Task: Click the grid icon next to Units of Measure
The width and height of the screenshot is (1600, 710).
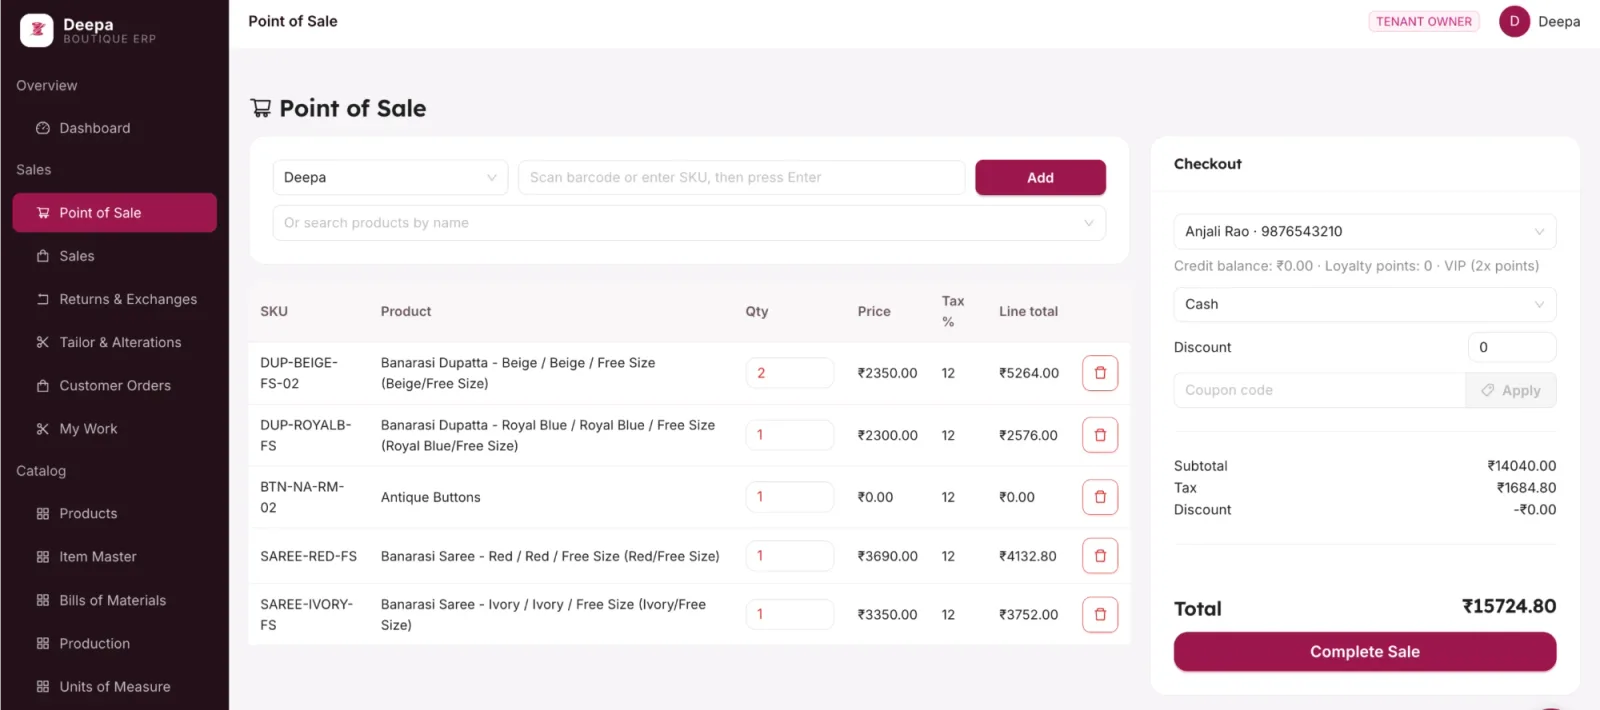Action: point(43,687)
